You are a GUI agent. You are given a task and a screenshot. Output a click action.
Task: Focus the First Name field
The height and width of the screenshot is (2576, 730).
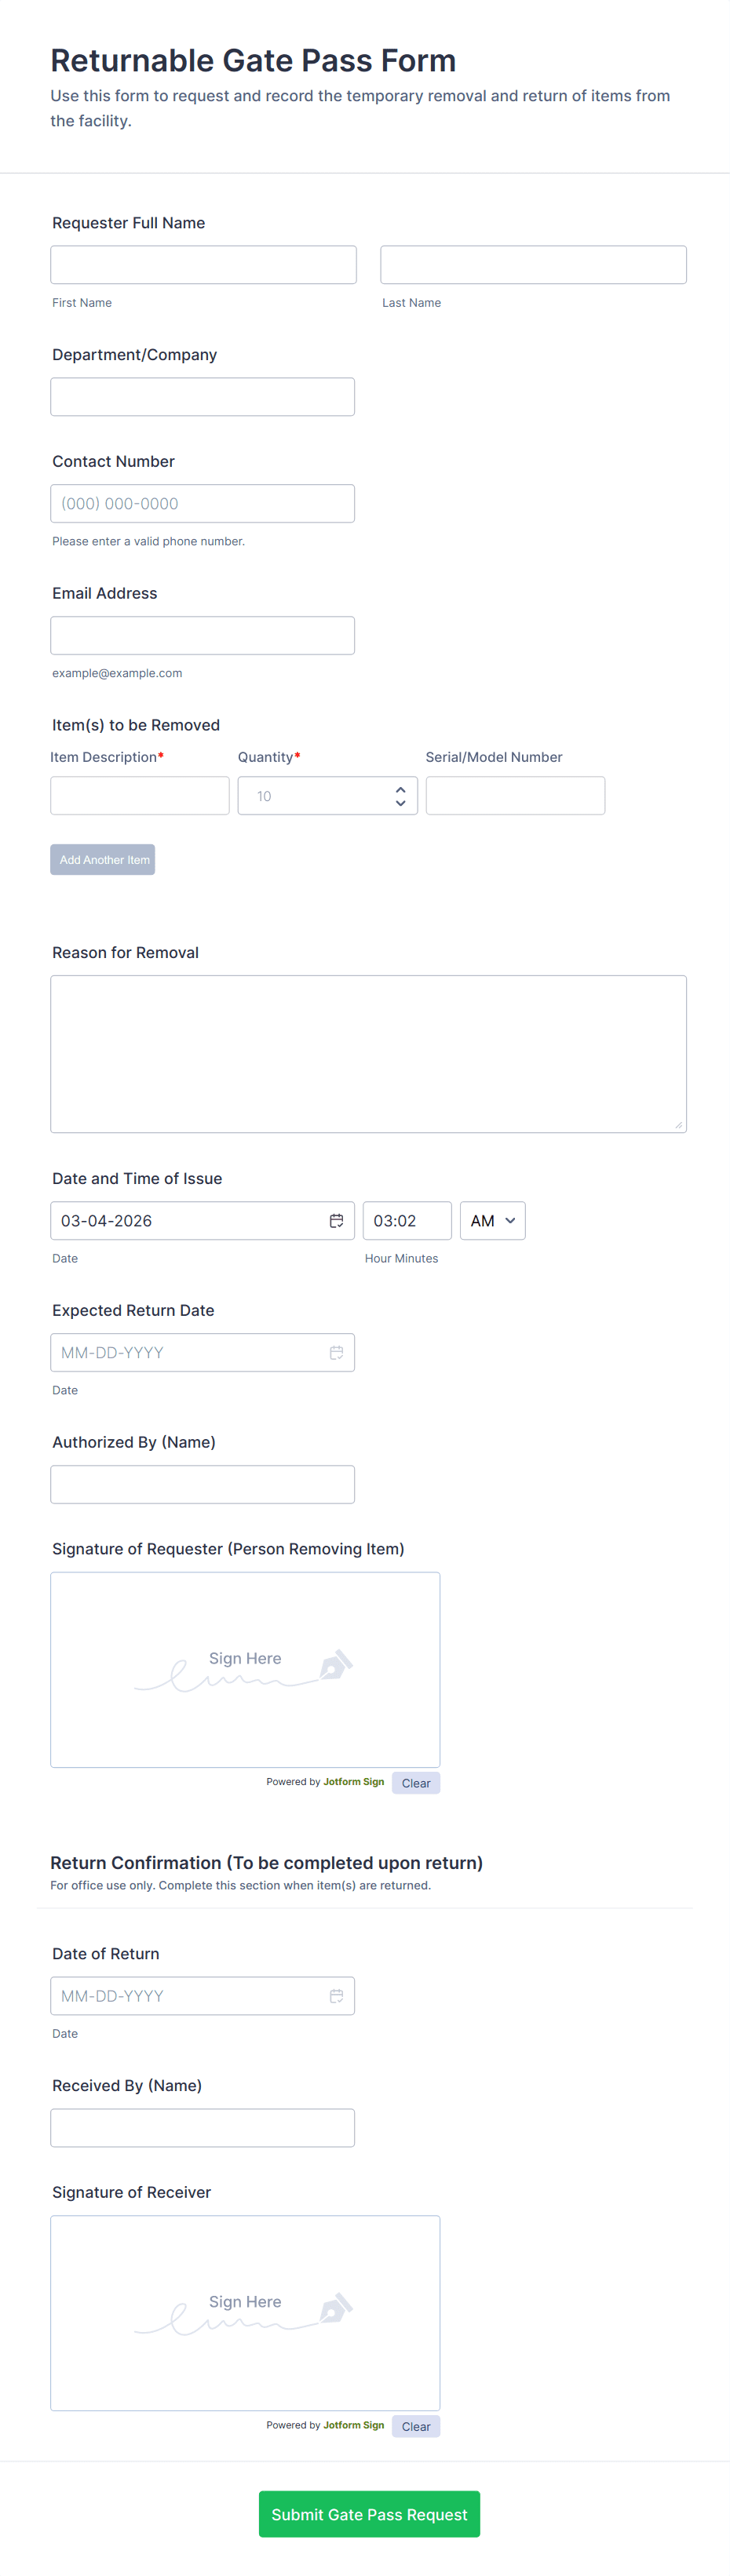[x=203, y=265]
